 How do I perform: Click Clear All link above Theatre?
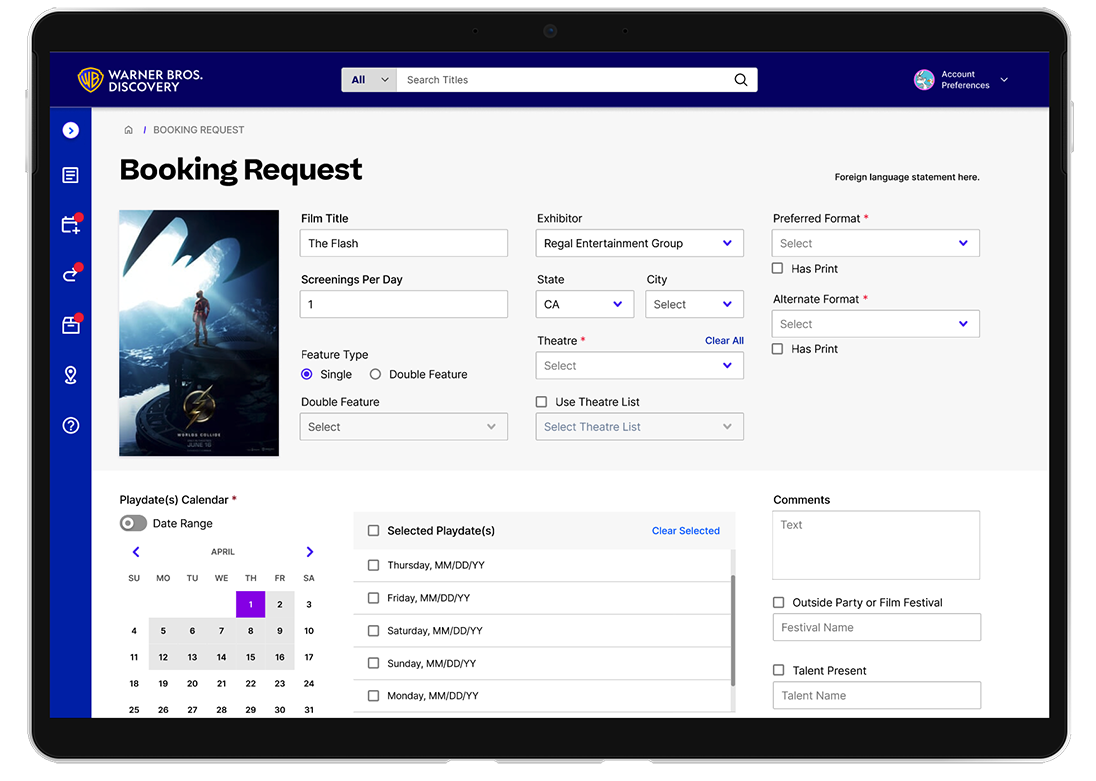(724, 341)
